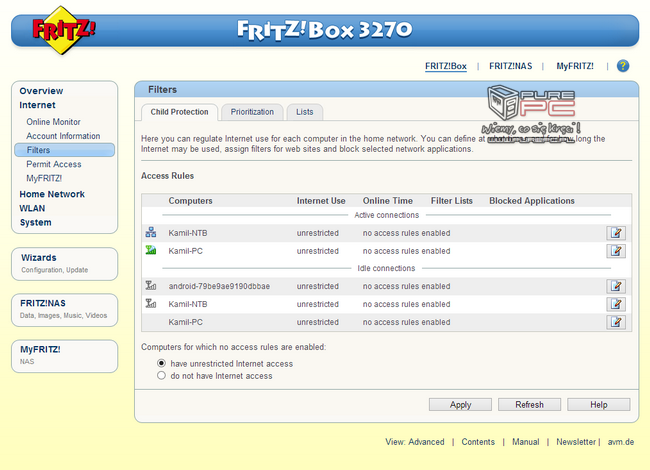This screenshot has height=470, width=650.
Task: Edit access rules for active Kamil-NTB
Action: (616, 233)
